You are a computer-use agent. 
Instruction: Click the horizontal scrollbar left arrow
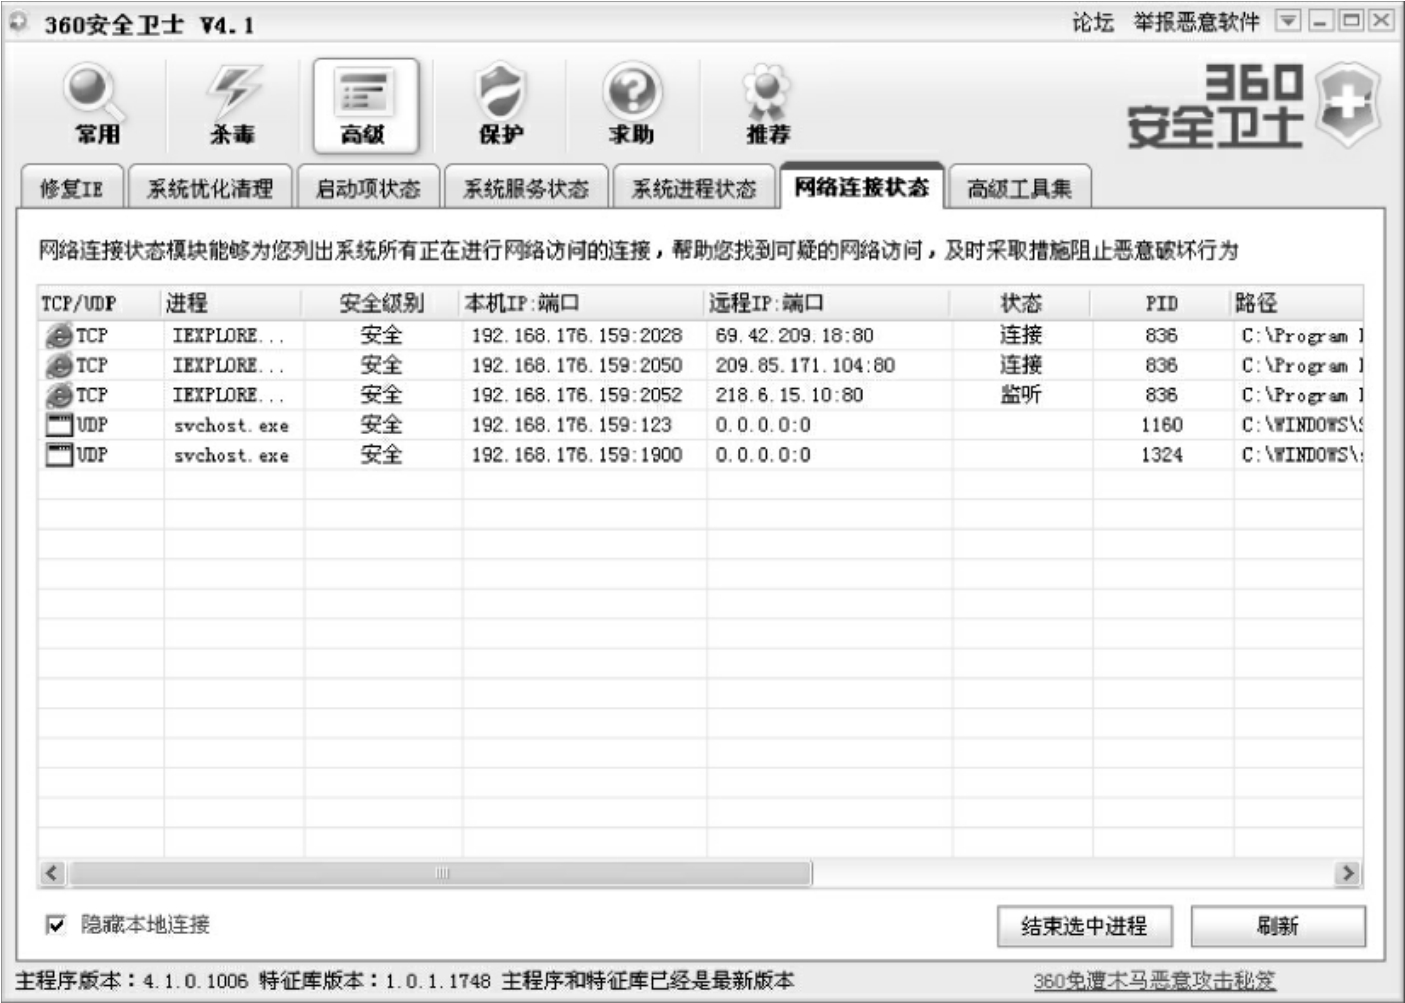(53, 873)
